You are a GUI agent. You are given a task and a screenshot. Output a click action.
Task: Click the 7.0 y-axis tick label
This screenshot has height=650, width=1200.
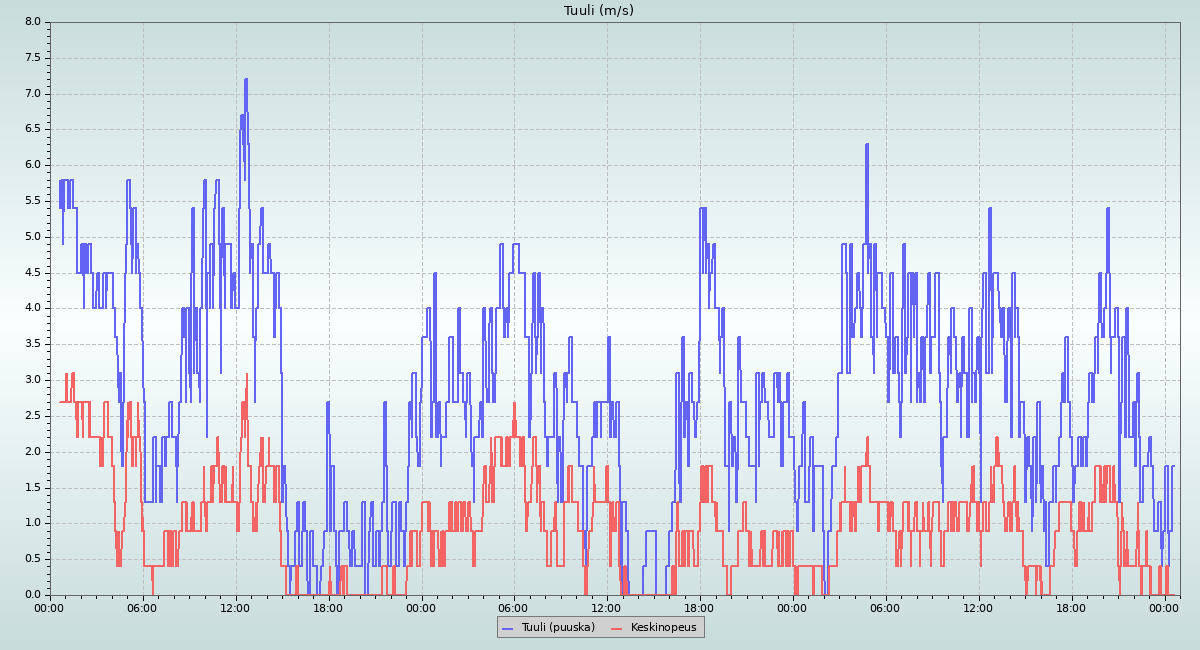click(x=33, y=94)
